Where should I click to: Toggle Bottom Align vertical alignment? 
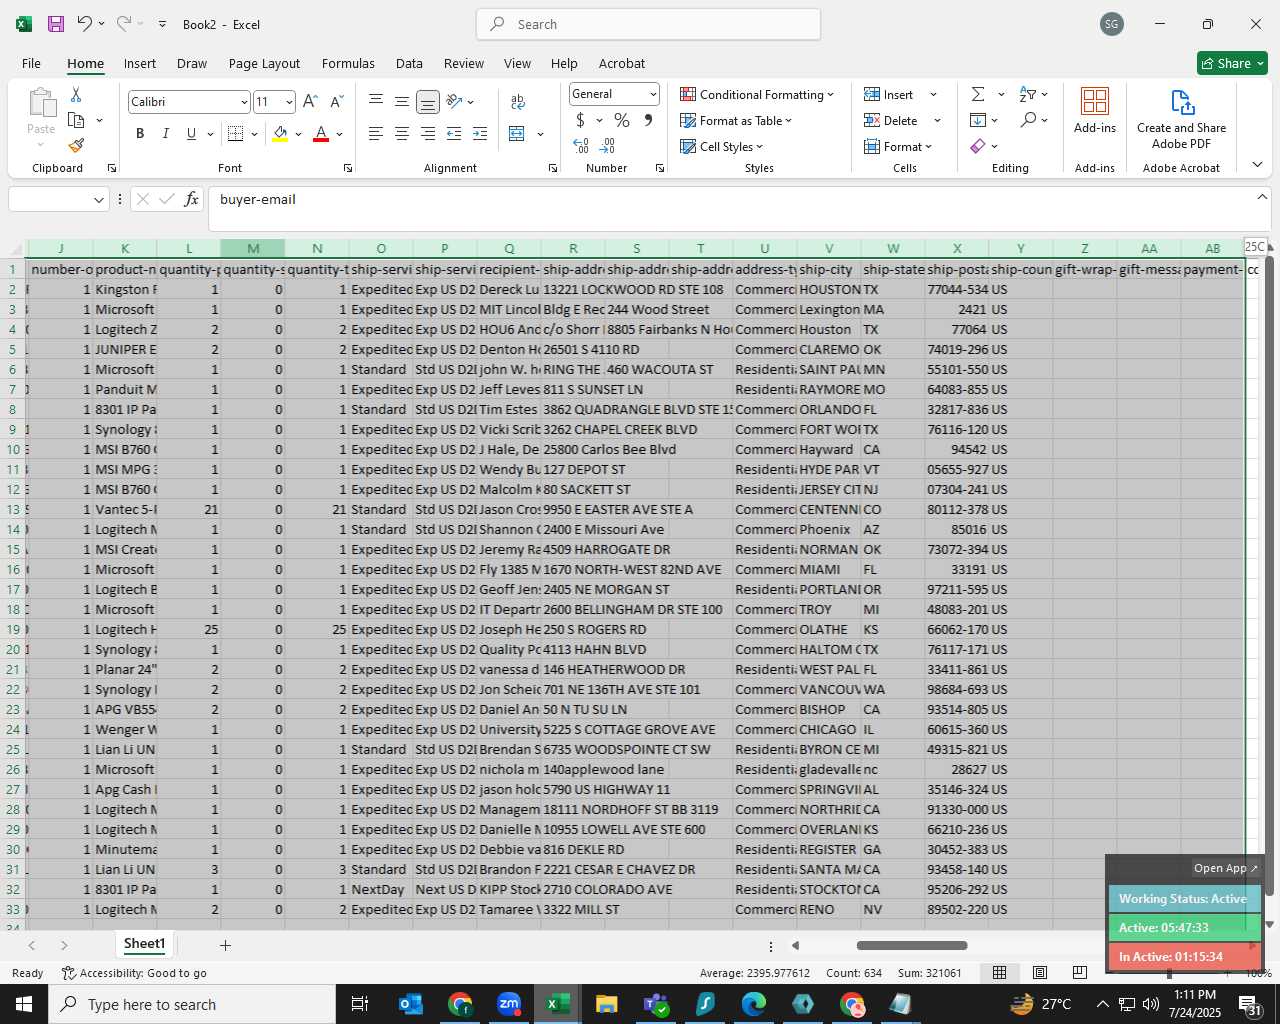[427, 101]
